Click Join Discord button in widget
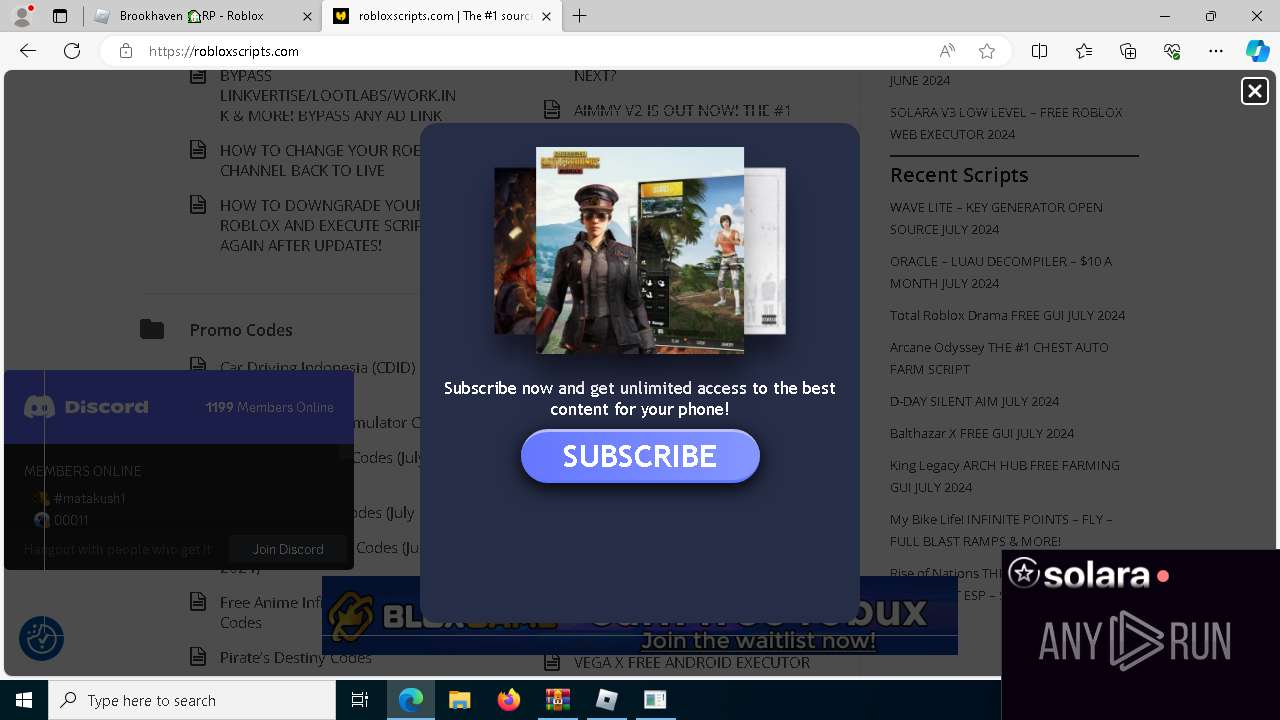 [x=288, y=549]
